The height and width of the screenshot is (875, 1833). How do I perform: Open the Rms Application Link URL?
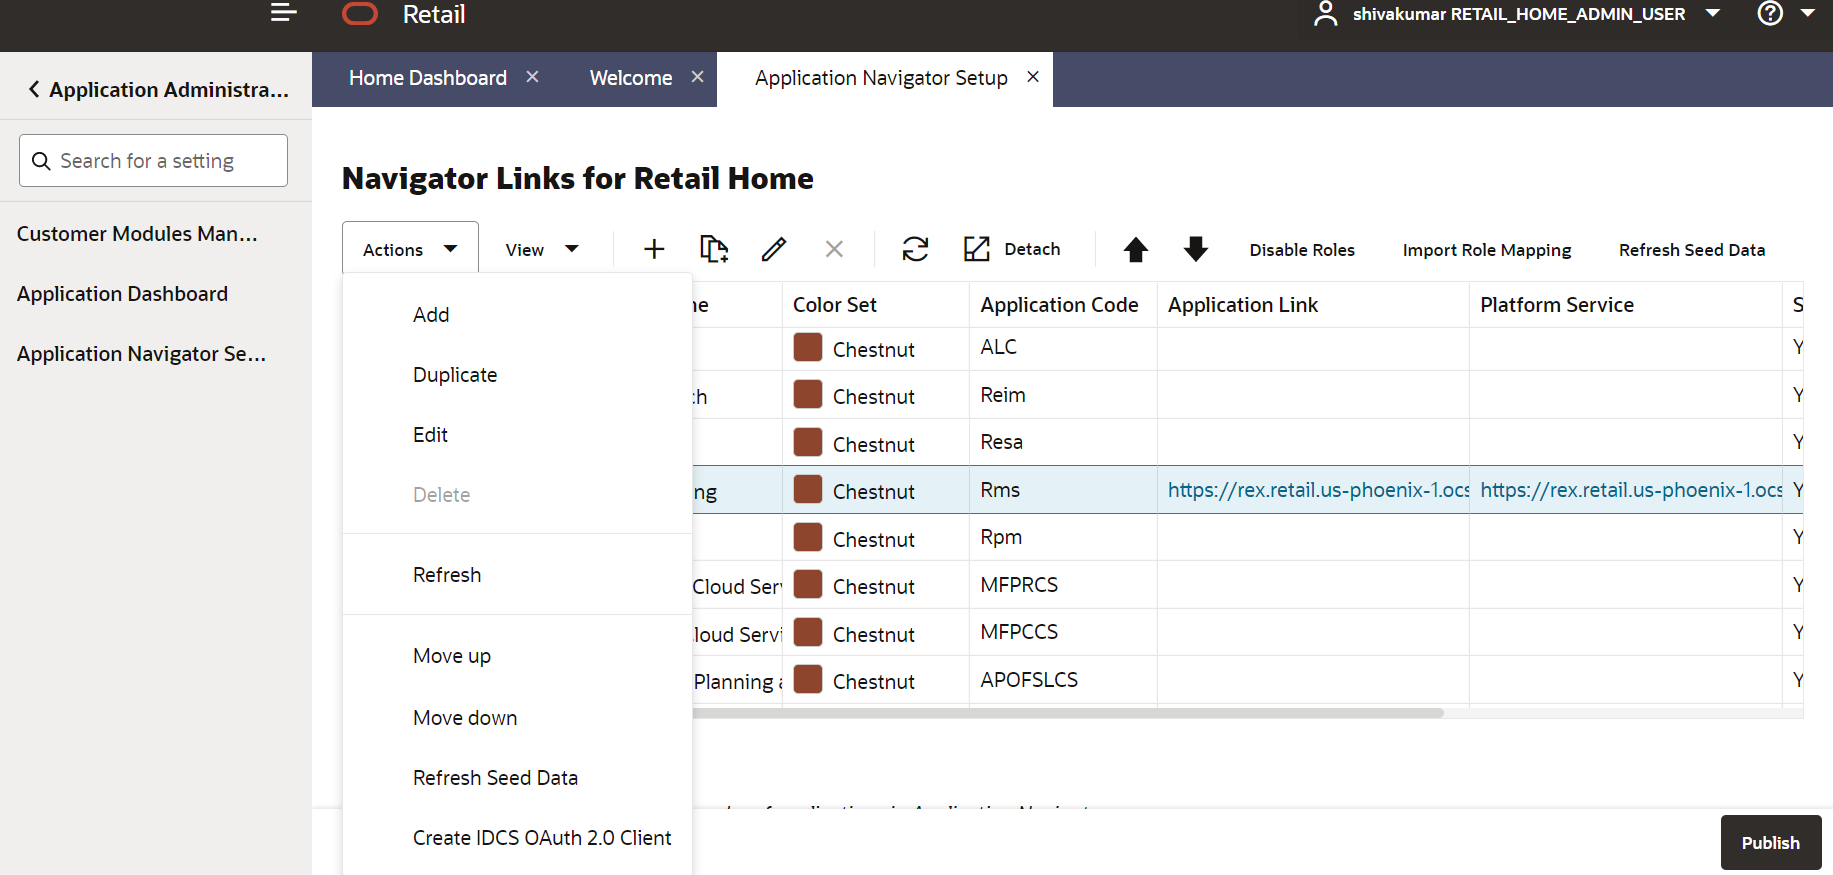1318,489
